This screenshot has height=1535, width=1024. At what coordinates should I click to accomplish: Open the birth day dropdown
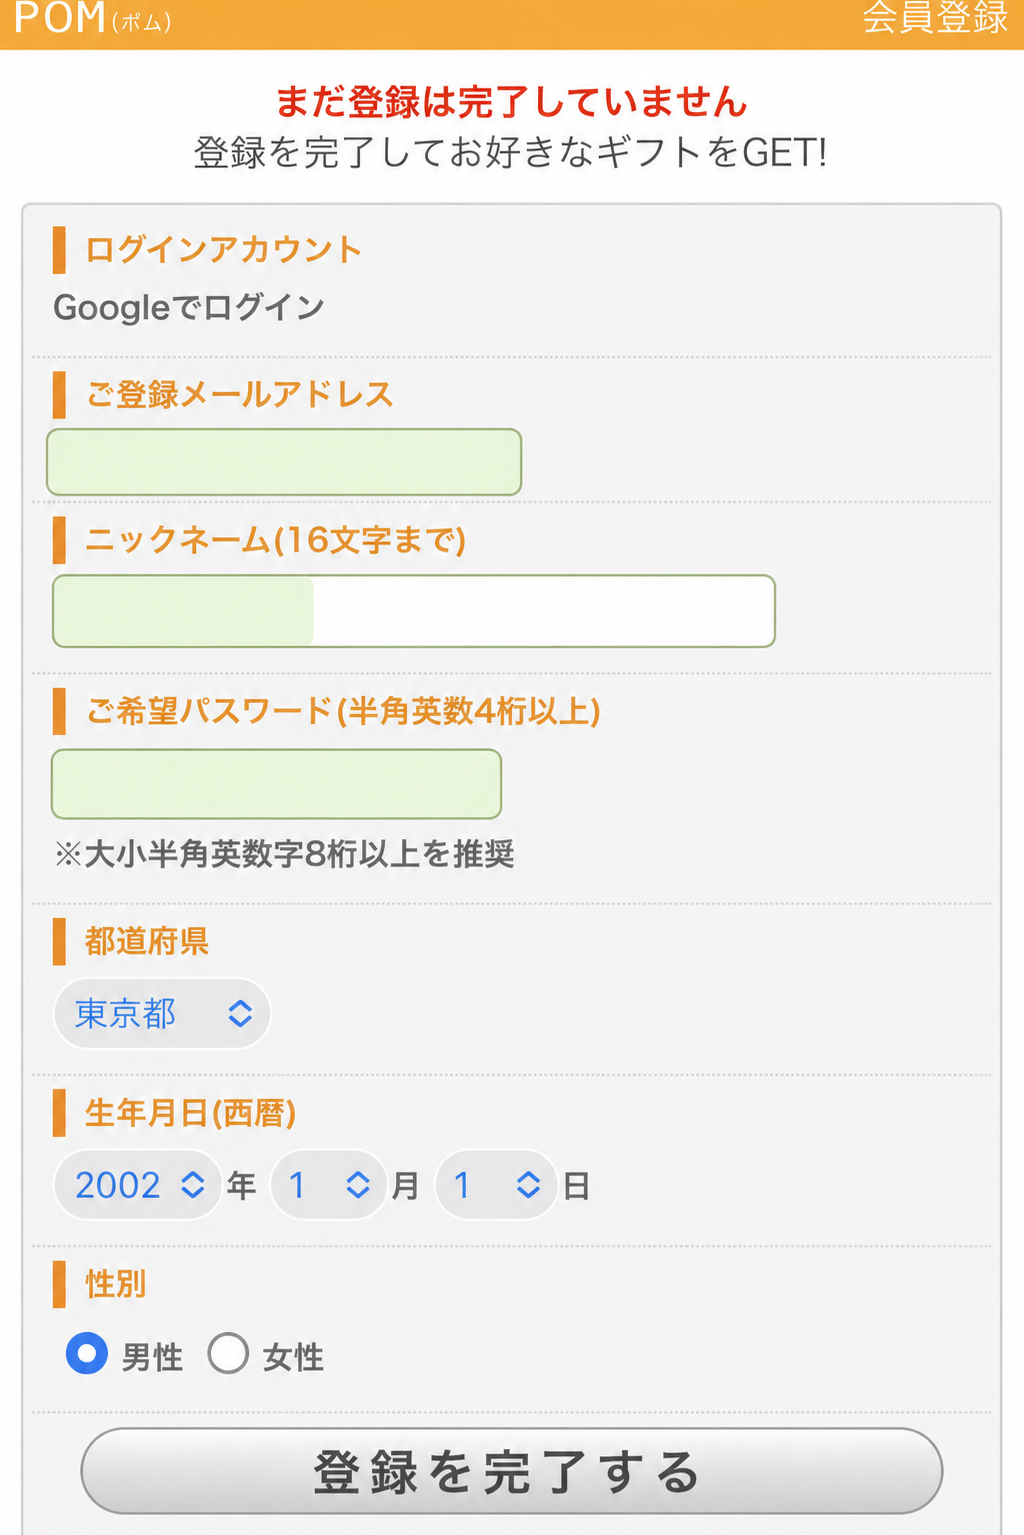(496, 1185)
